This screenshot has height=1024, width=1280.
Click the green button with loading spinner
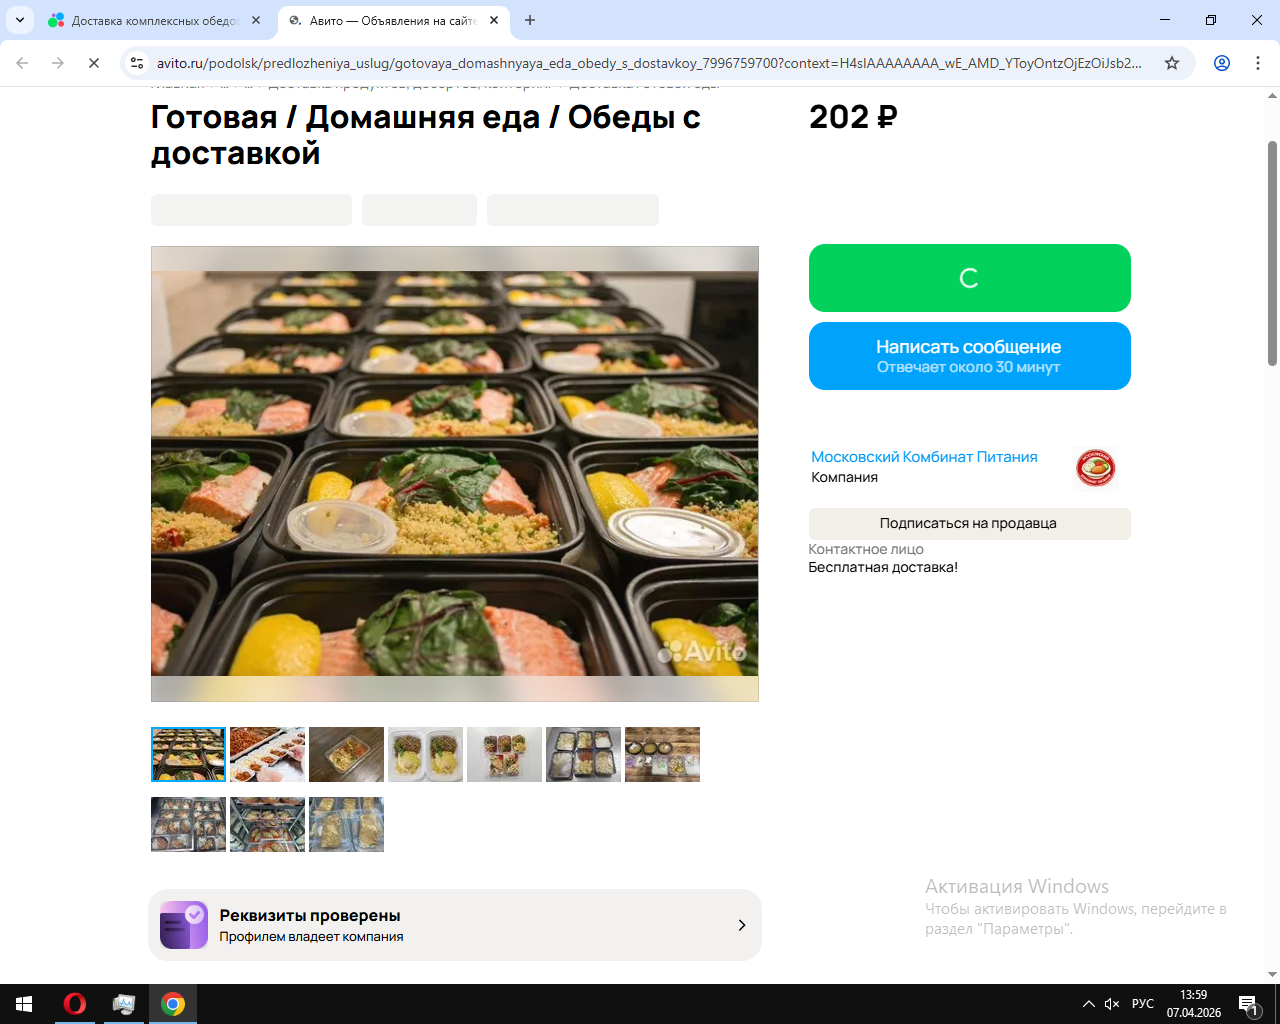tap(969, 278)
